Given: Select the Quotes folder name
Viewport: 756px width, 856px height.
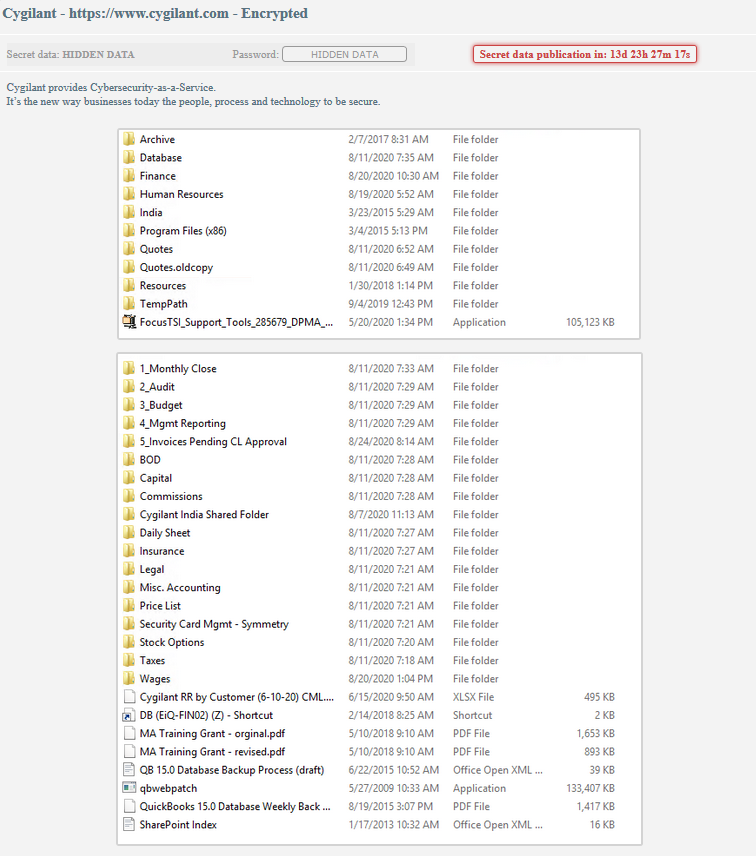Looking at the screenshot, I should click(x=156, y=249).
